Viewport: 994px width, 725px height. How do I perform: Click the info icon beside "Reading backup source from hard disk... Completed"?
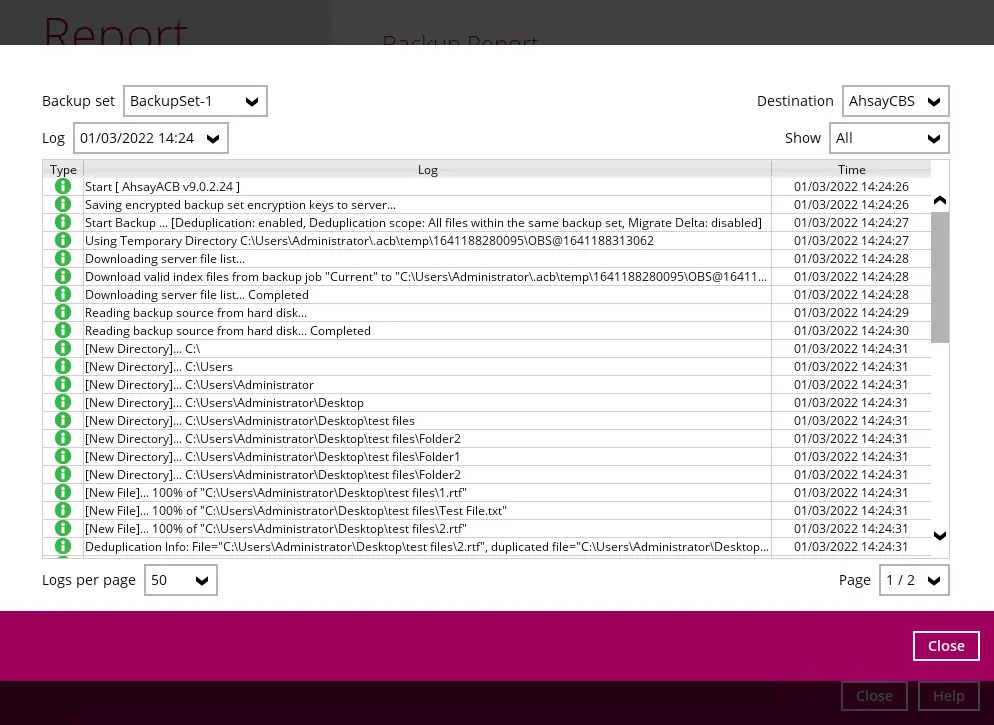[63, 330]
